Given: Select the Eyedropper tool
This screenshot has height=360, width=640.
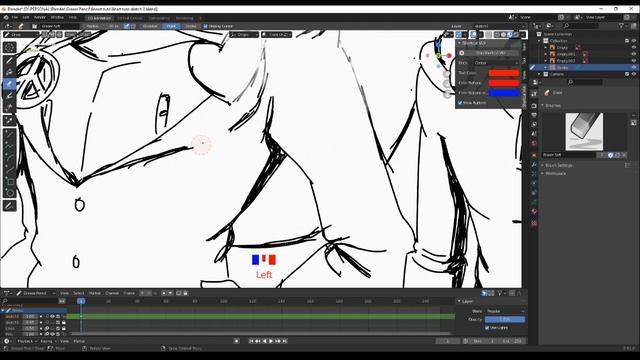Looking at the screenshot, I should click(9, 121).
